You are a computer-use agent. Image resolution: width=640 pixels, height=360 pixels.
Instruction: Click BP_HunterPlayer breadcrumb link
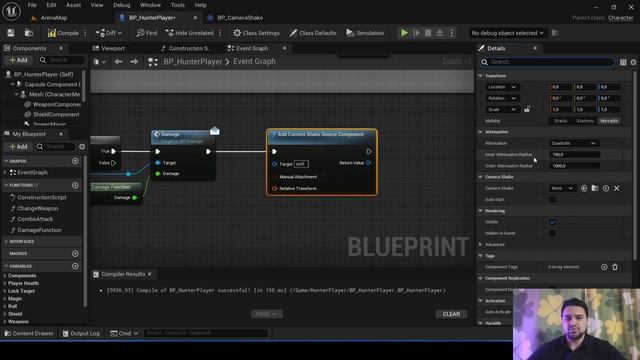pyautogui.click(x=193, y=62)
